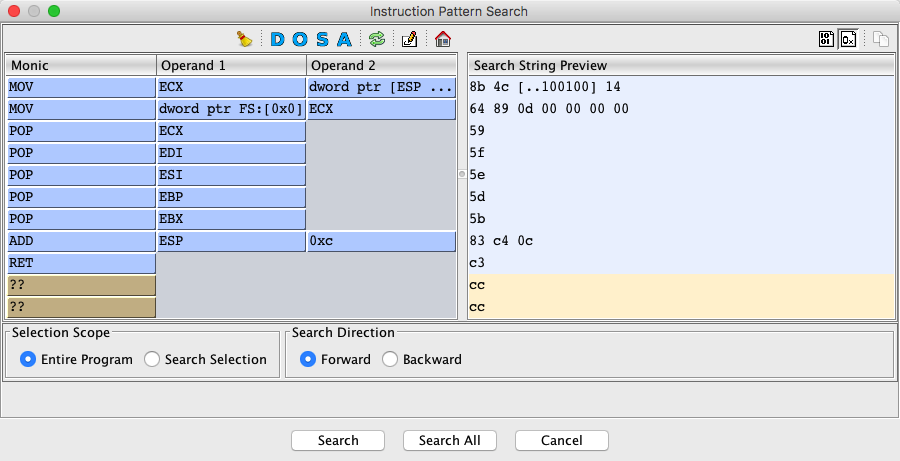
Task: Select the Entire Program radio button
Action: [x=28, y=359]
